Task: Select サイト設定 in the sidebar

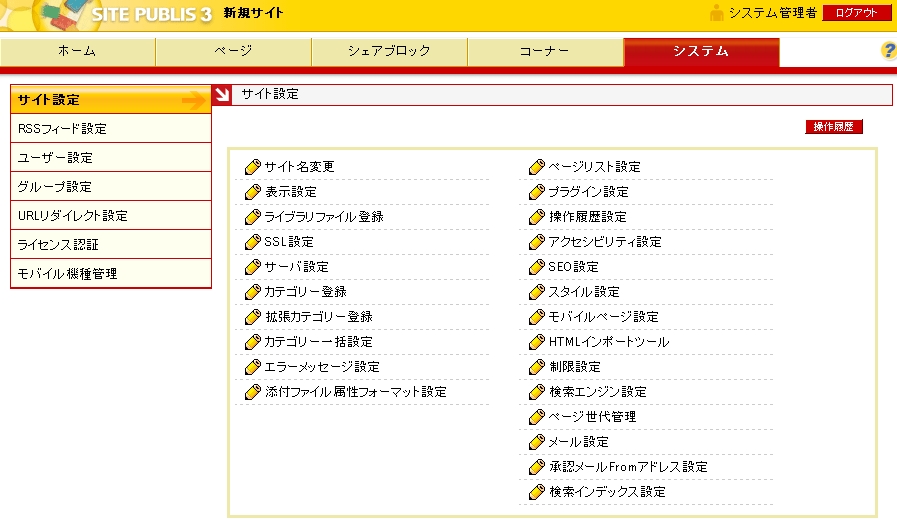Action: (x=111, y=100)
